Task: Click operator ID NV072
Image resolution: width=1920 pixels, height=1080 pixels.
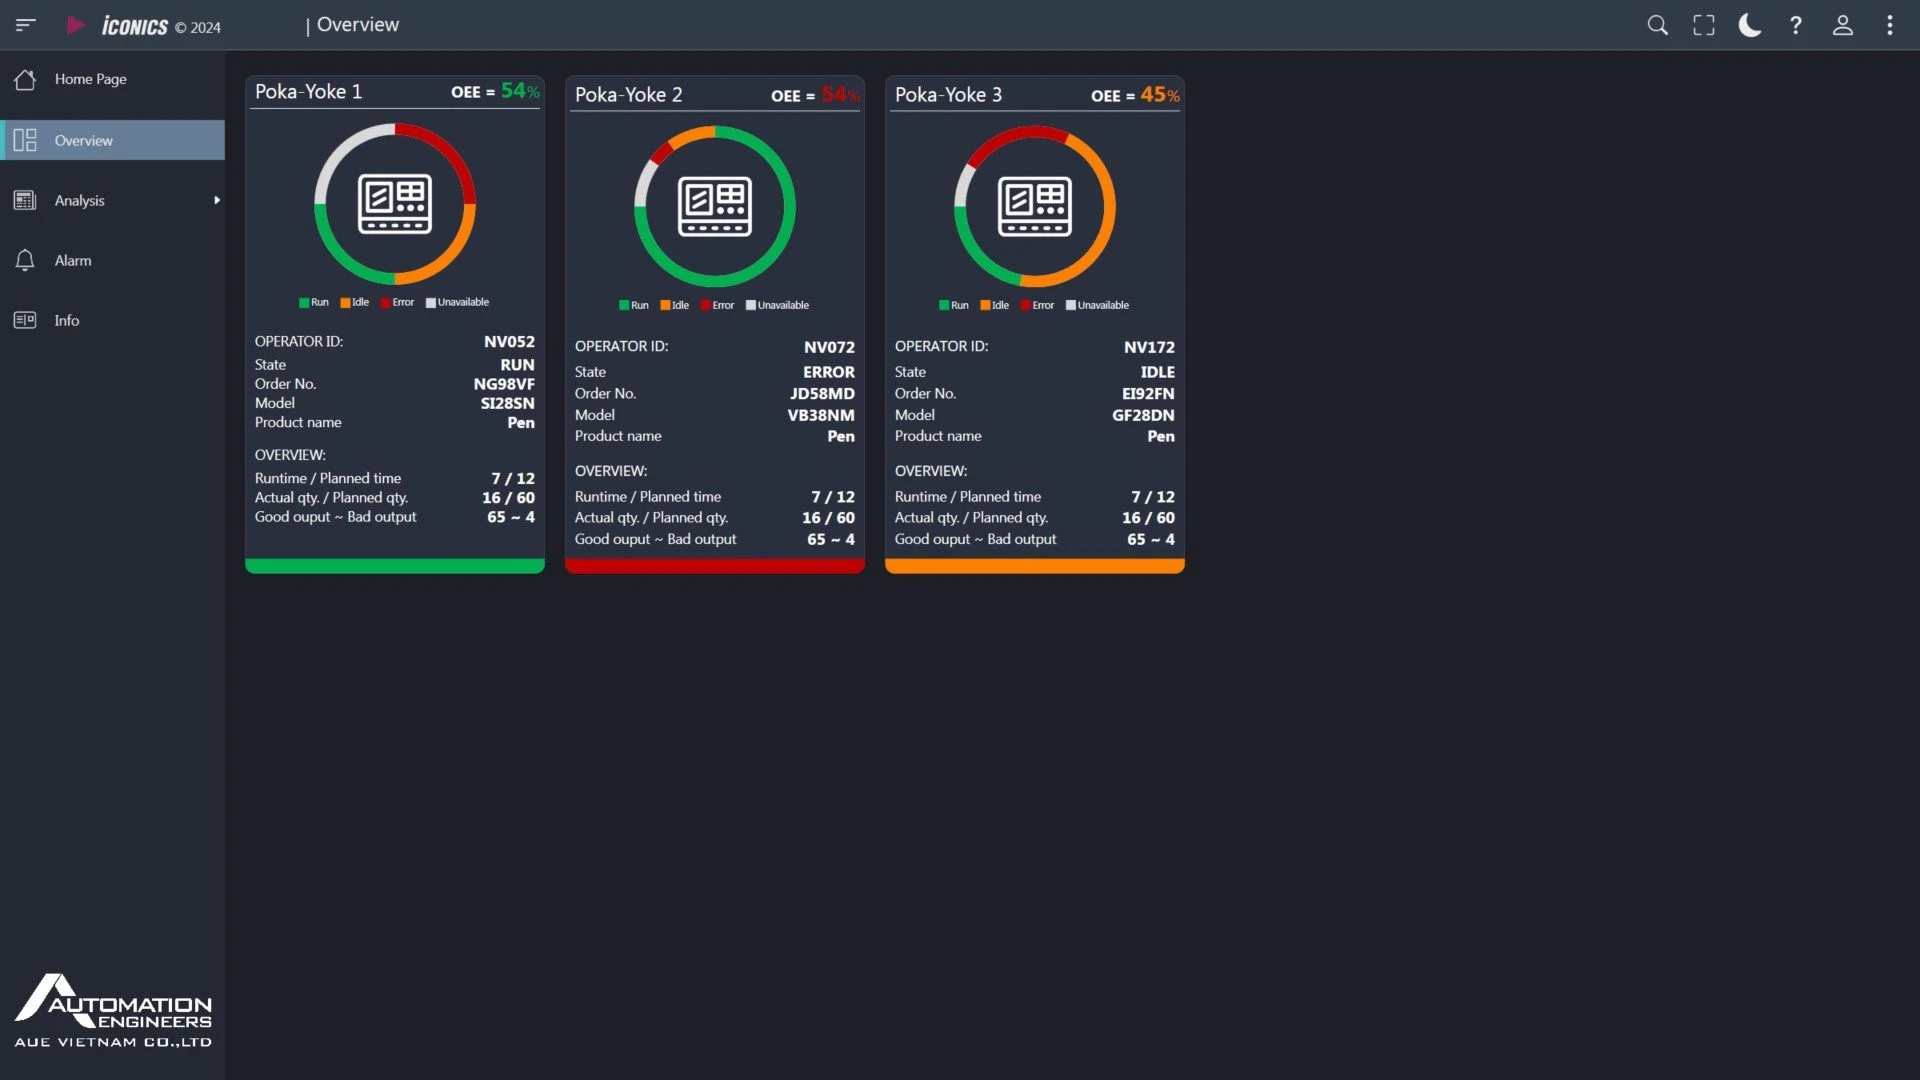Action: click(829, 347)
